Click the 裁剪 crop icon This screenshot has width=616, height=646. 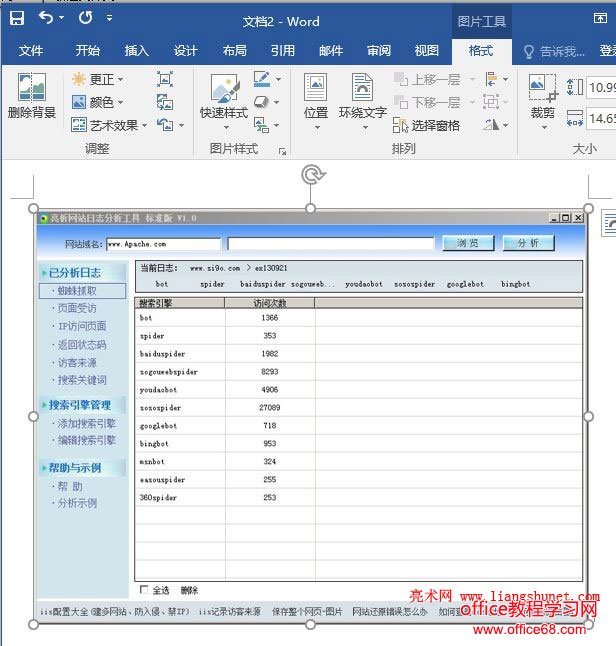point(543,88)
